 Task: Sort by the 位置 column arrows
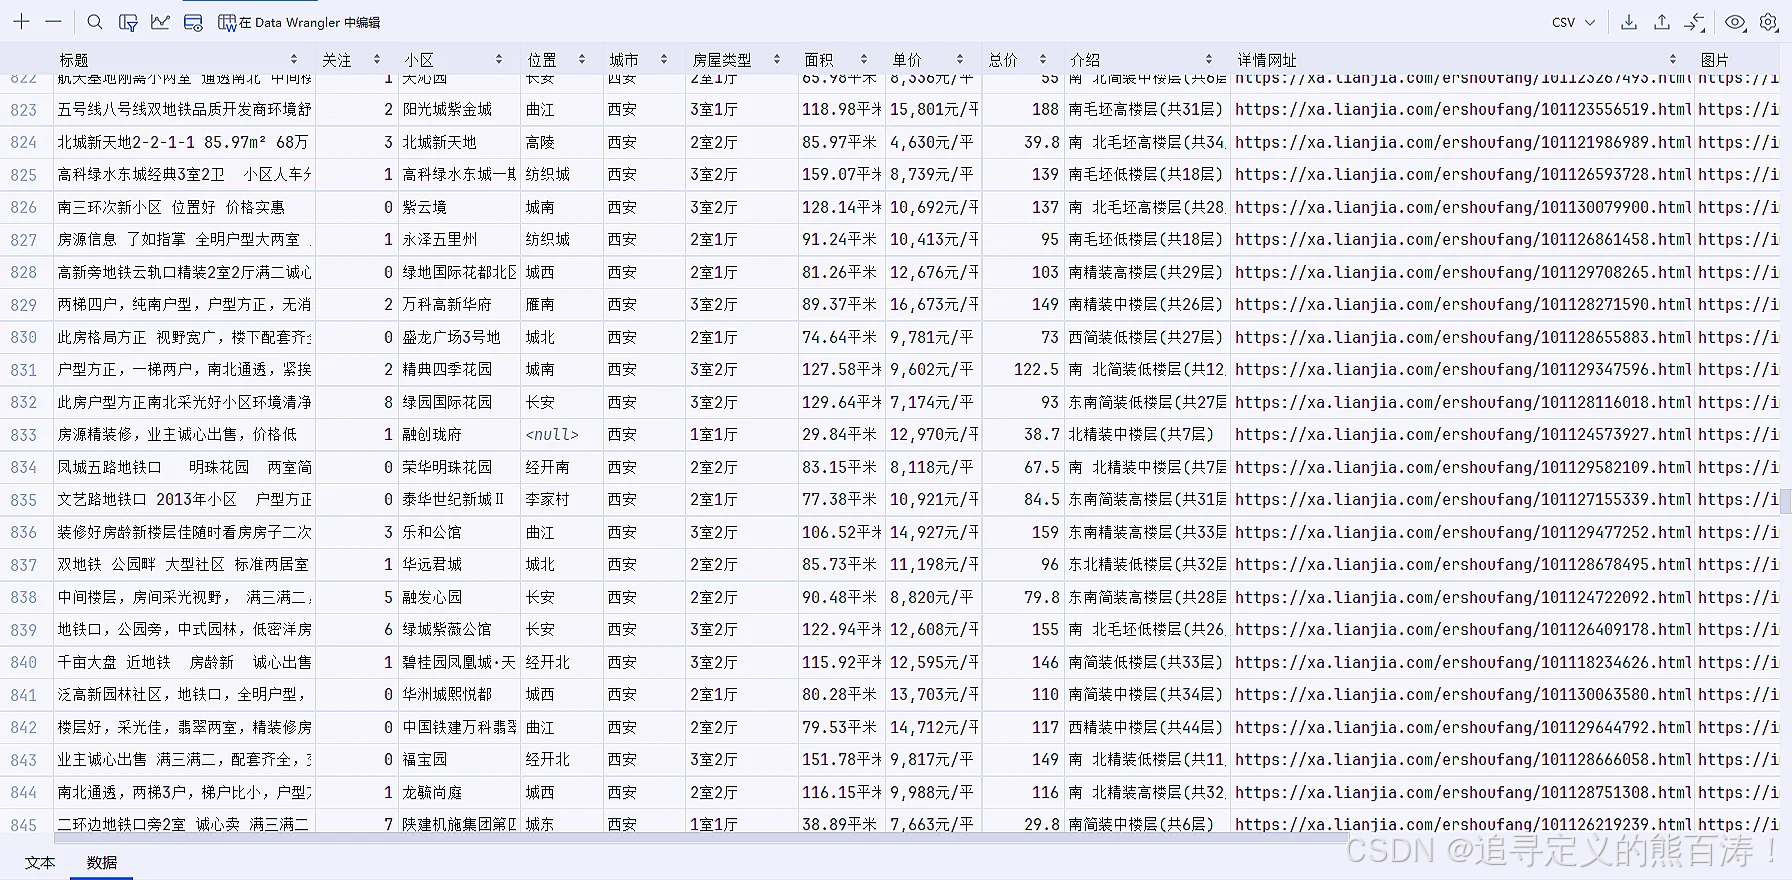[x=581, y=60]
